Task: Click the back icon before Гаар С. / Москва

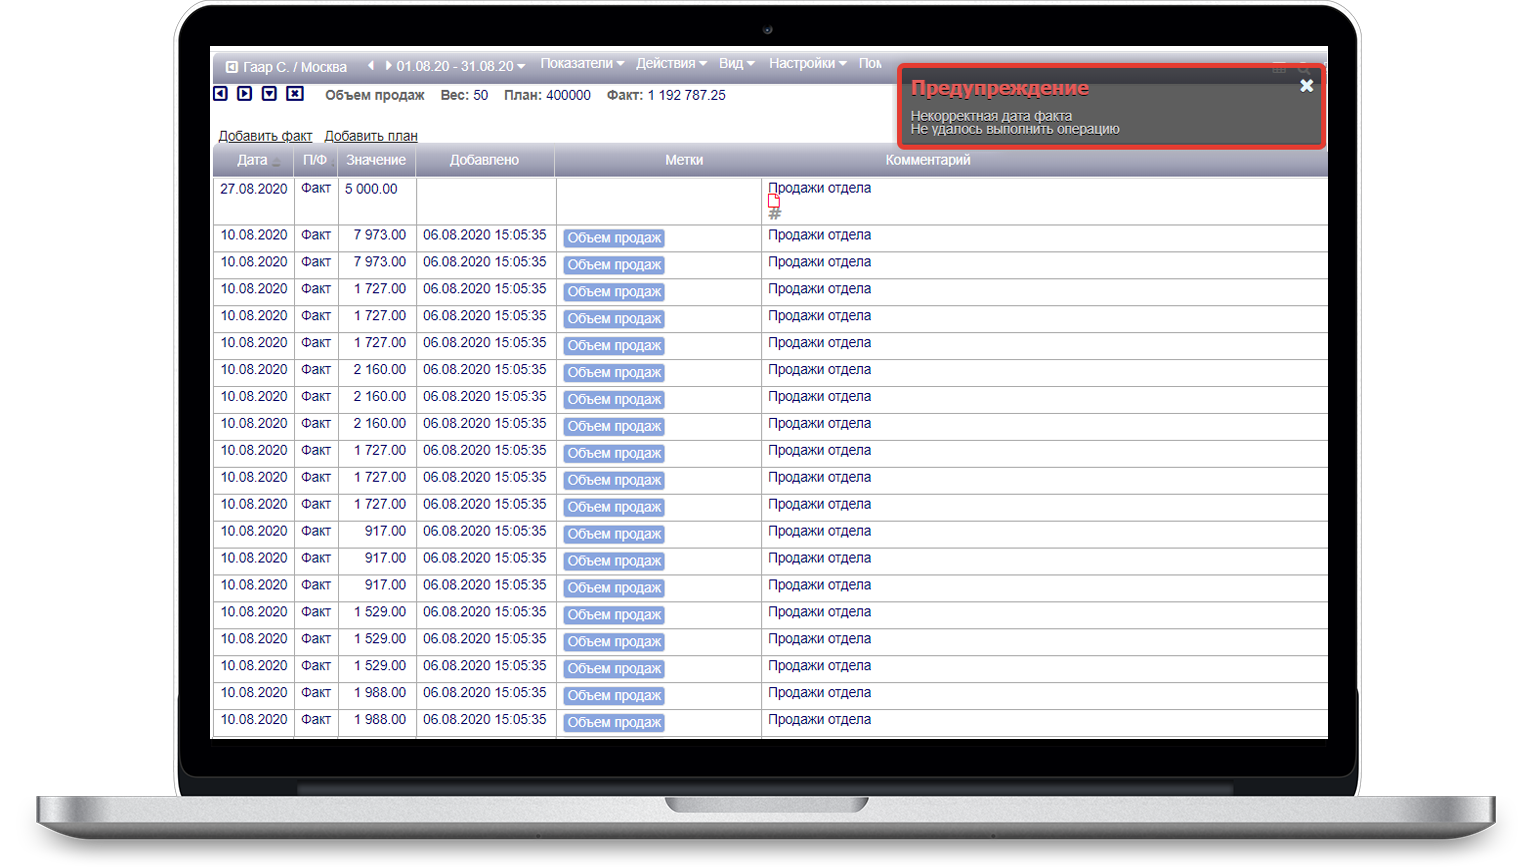Action: coord(231,67)
